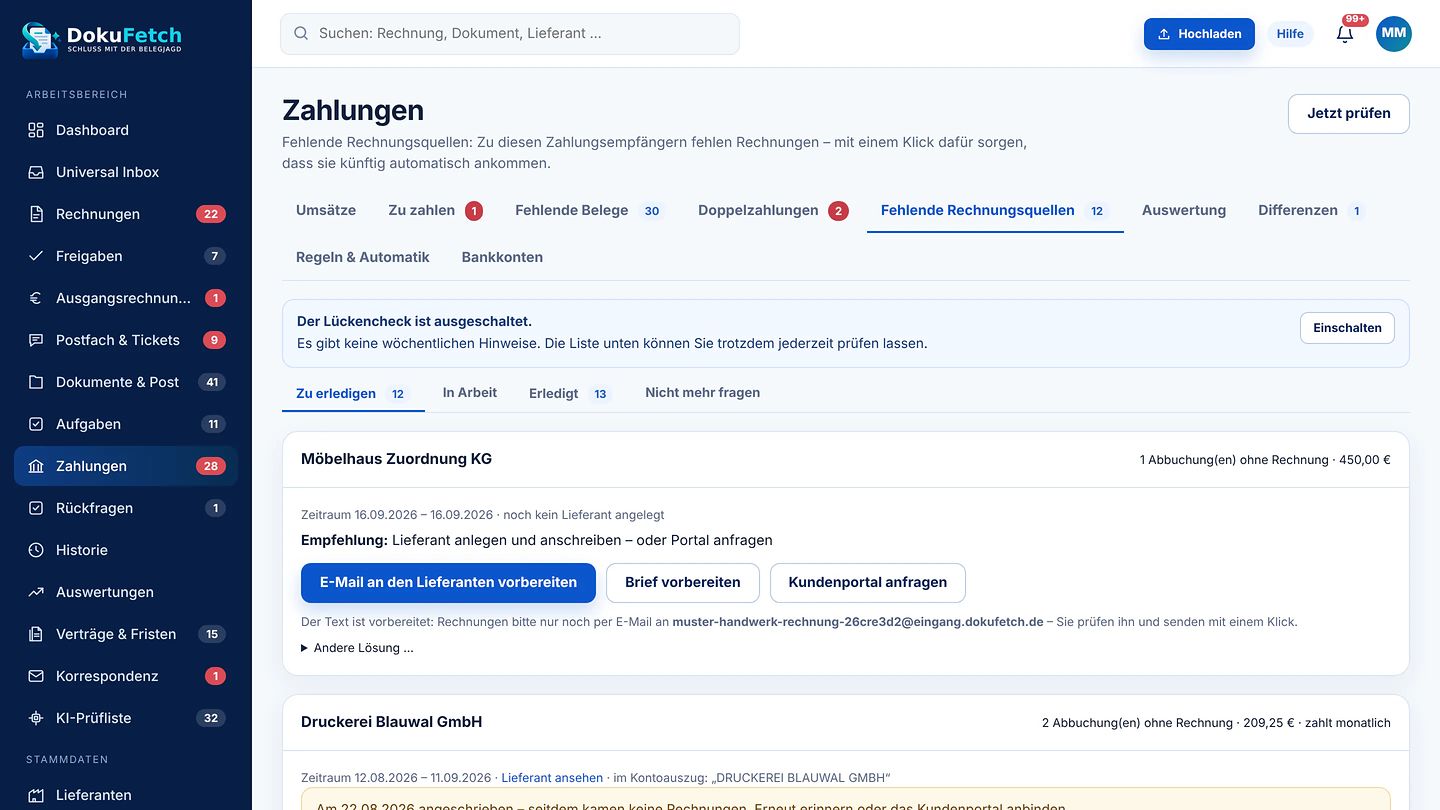Click the Lieferanten icon in Stammdaten
Viewport: 1440px width, 810px height.
pos(36,795)
